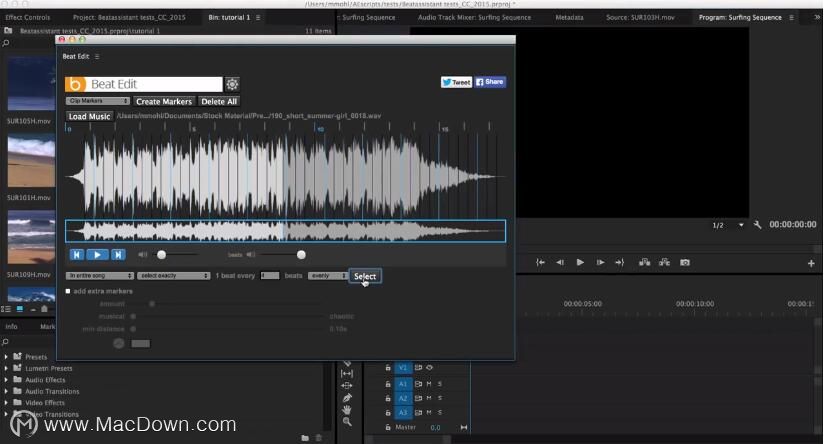Open the 'evenly' dropdown
The image size is (826, 444).
point(328,276)
